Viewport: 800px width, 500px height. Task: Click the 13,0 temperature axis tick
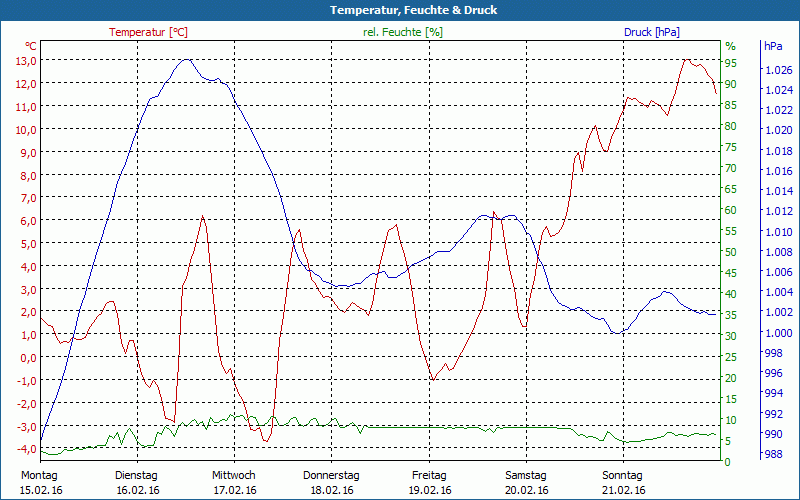(26, 60)
